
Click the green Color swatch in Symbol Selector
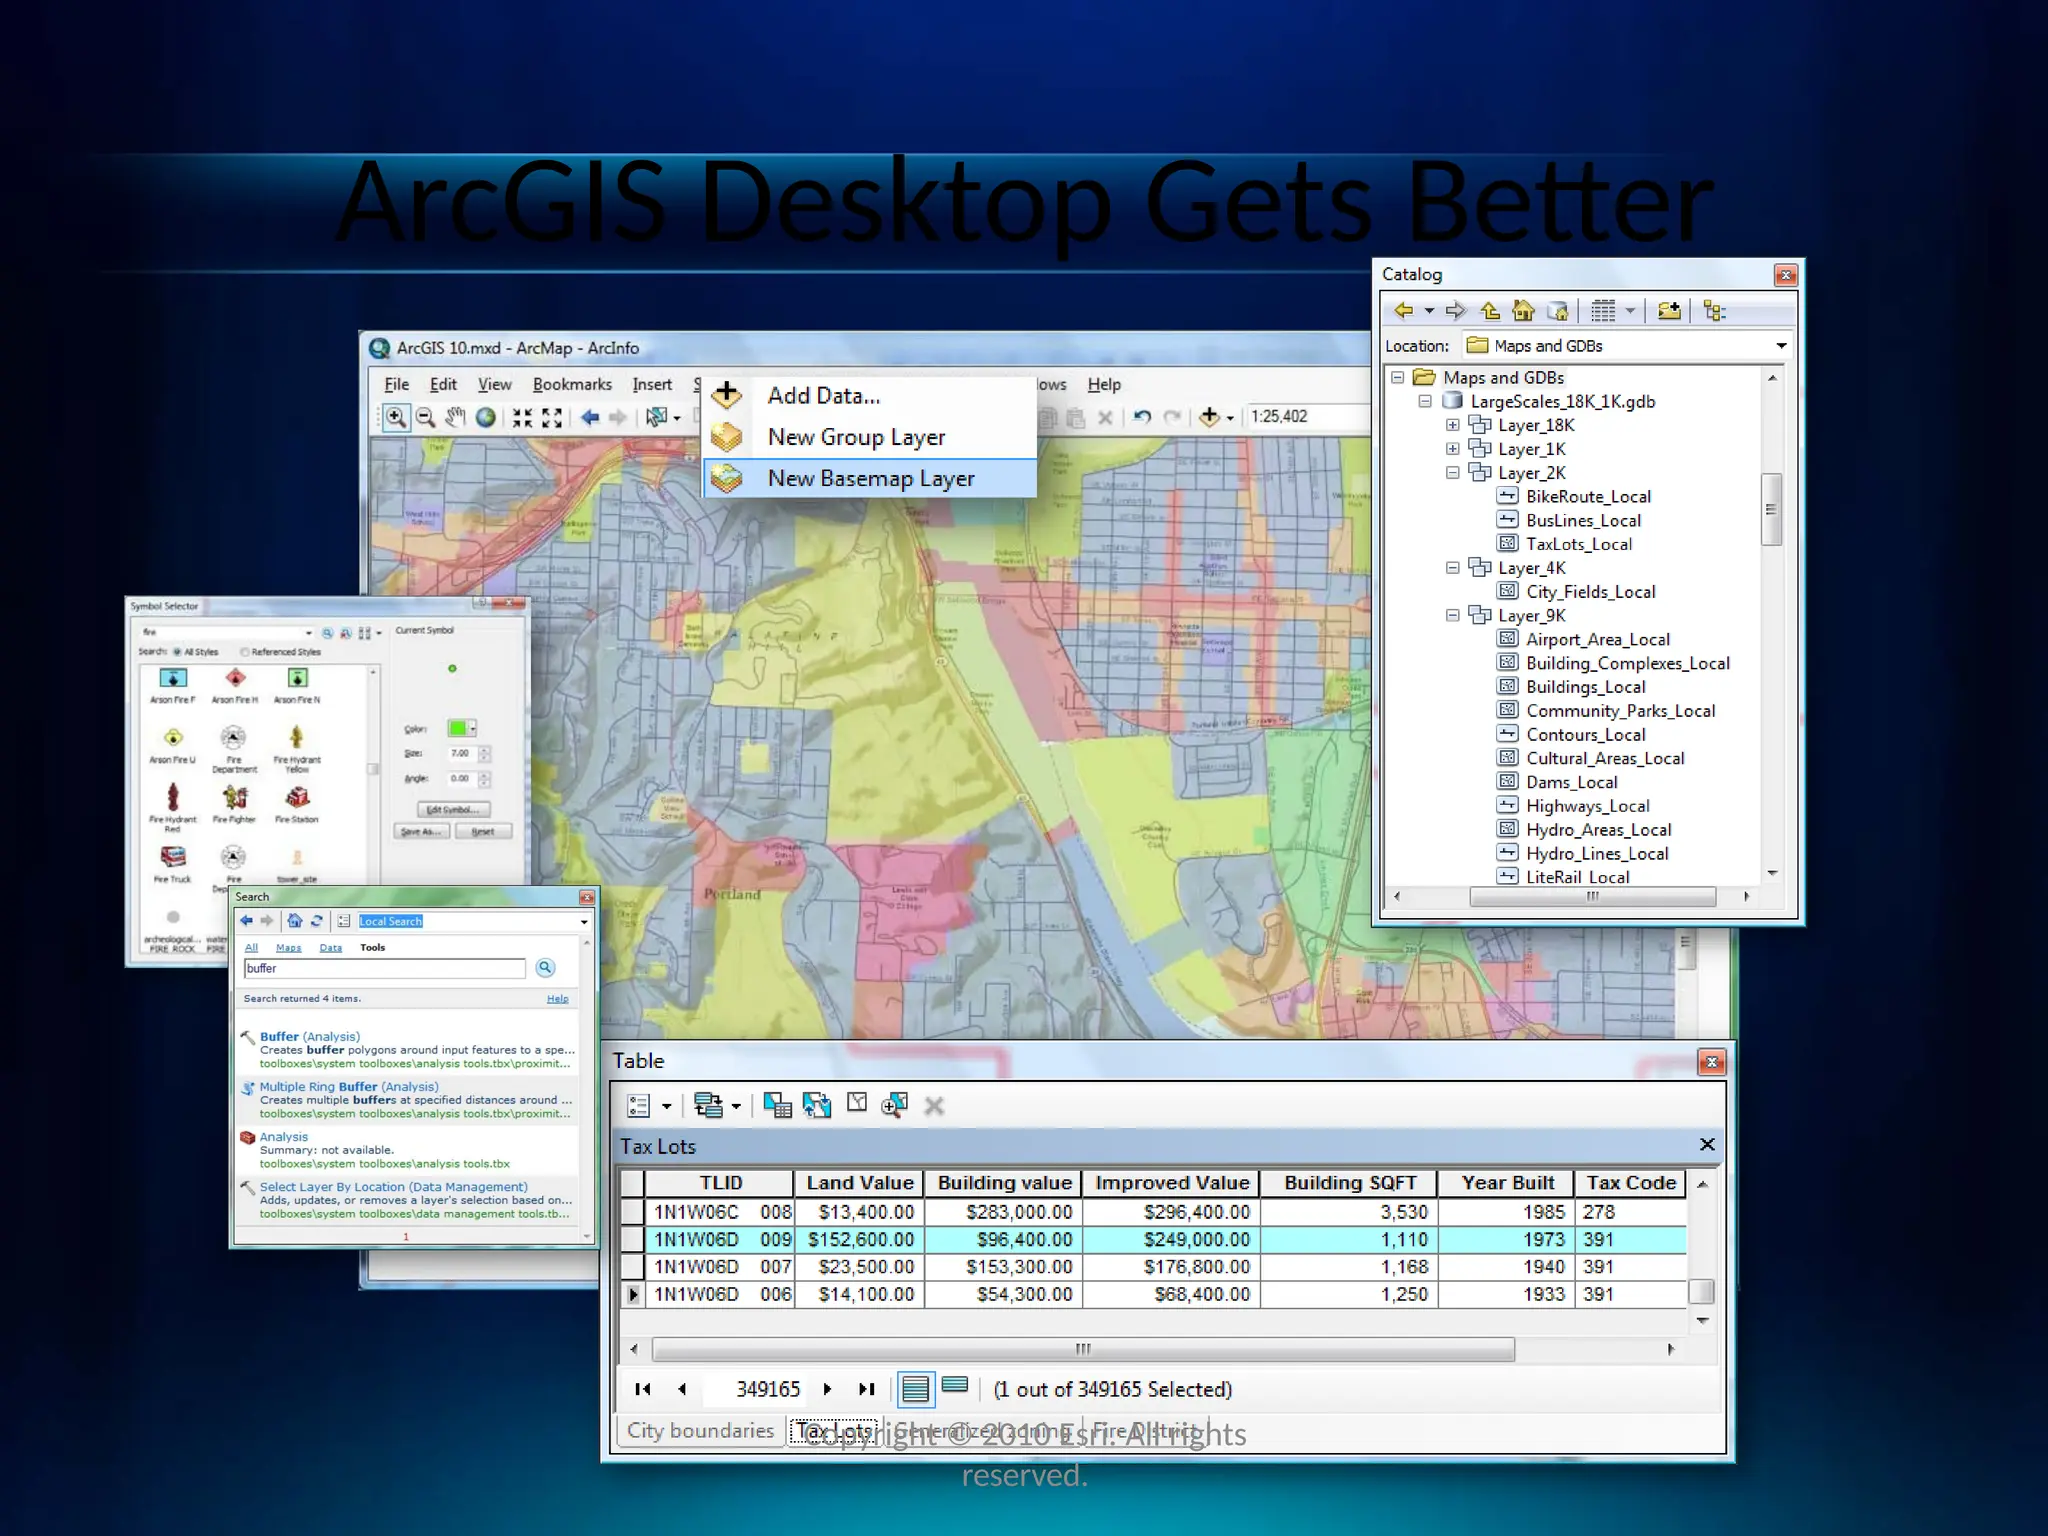click(458, 728)
